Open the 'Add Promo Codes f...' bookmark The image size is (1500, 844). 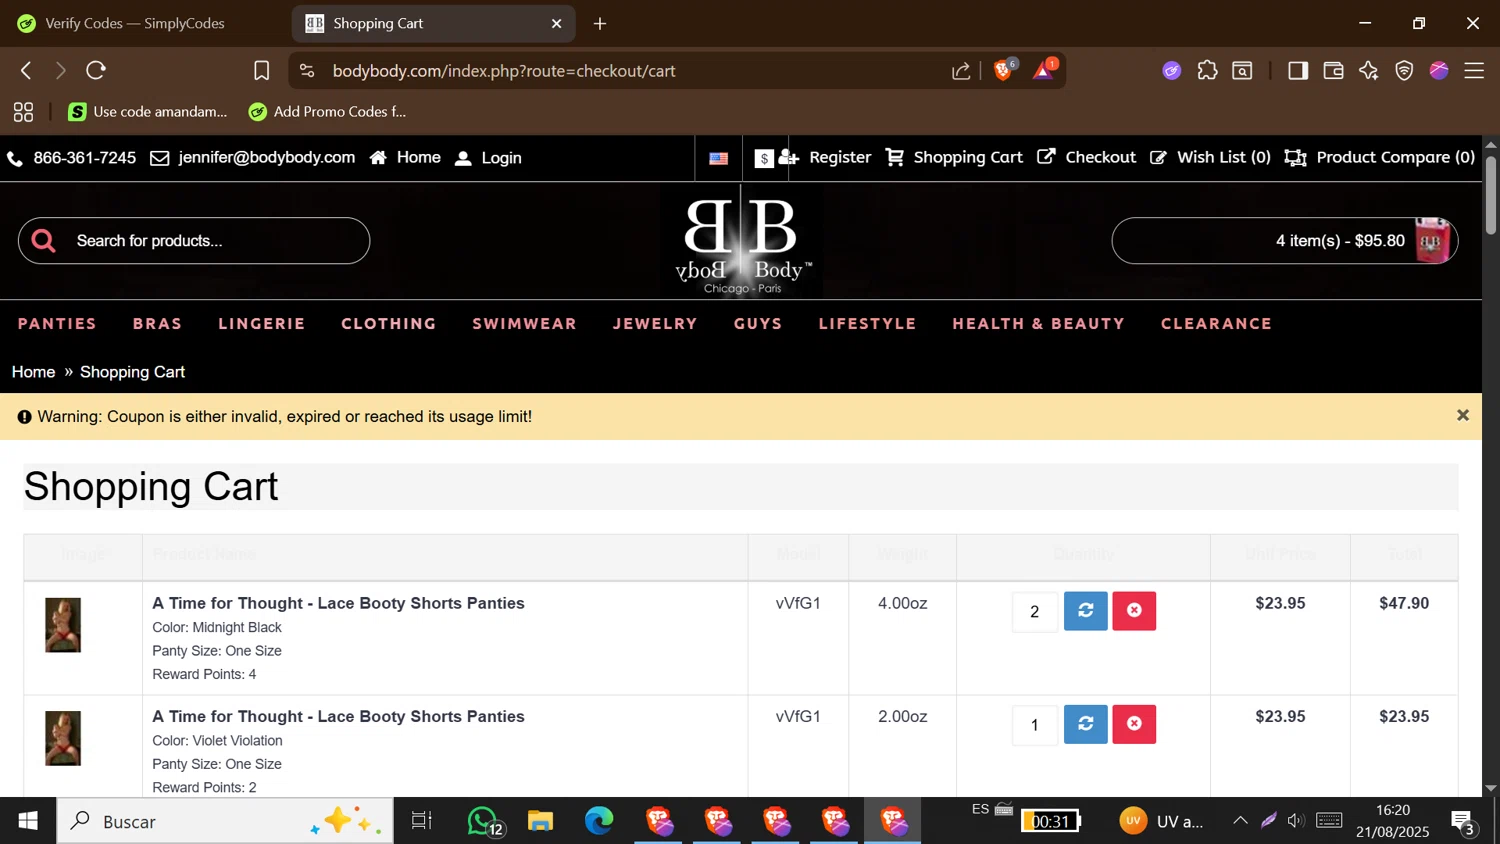coord(328,112)
